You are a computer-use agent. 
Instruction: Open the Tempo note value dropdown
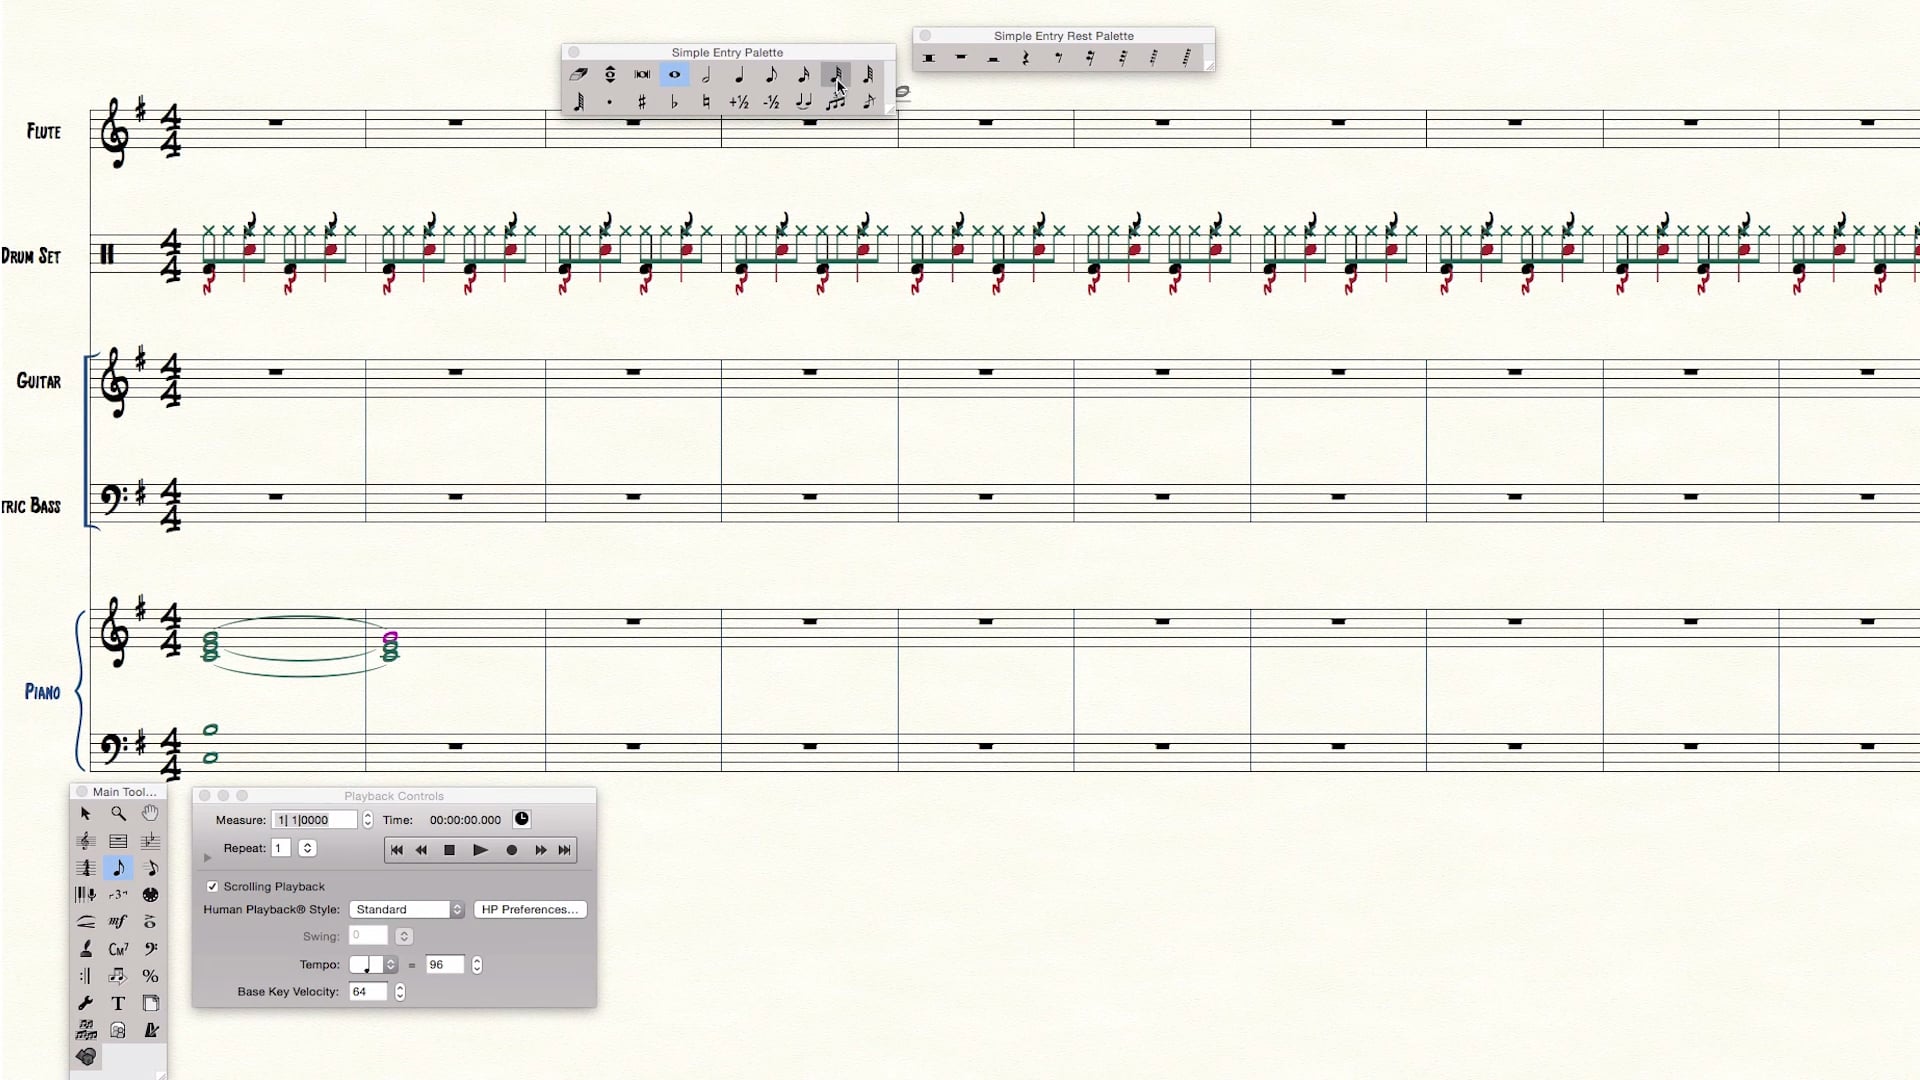pyautogui.click(x=374, y=965)
